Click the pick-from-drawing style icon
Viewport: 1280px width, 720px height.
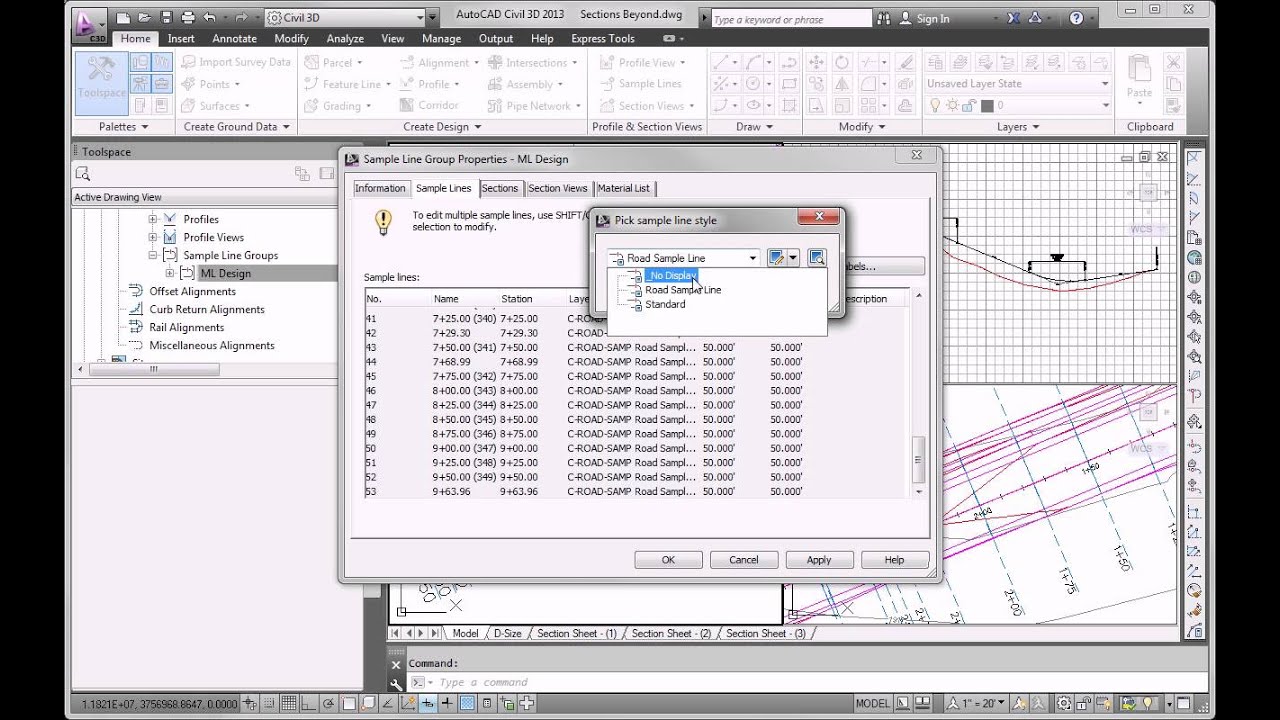pos(817,258)
